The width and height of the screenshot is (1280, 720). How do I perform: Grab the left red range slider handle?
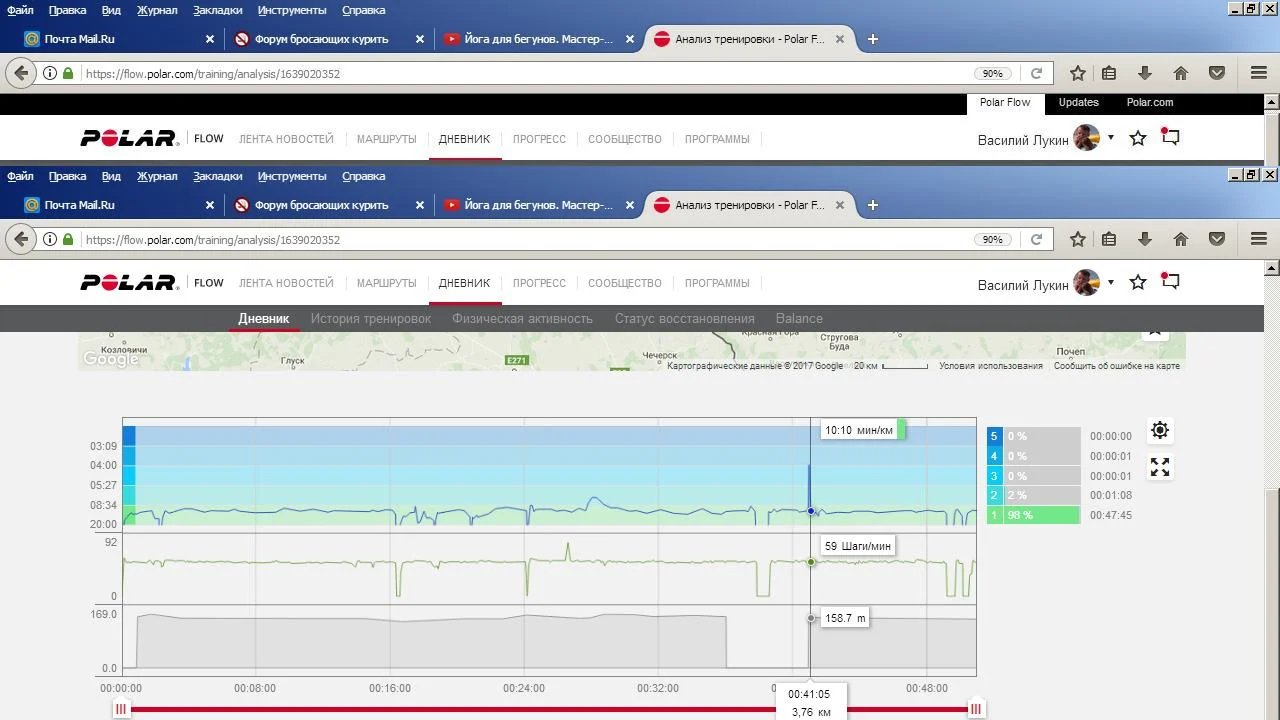(x=121, y=709)
